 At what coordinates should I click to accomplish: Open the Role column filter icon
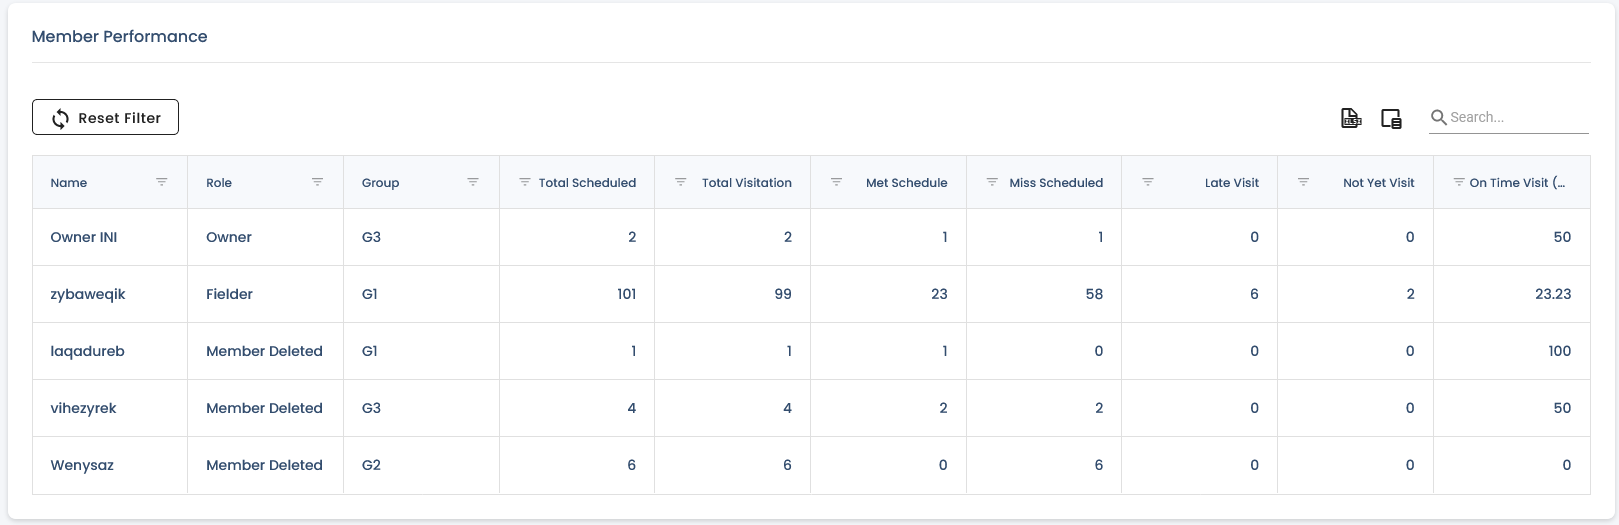coord(317,182)
